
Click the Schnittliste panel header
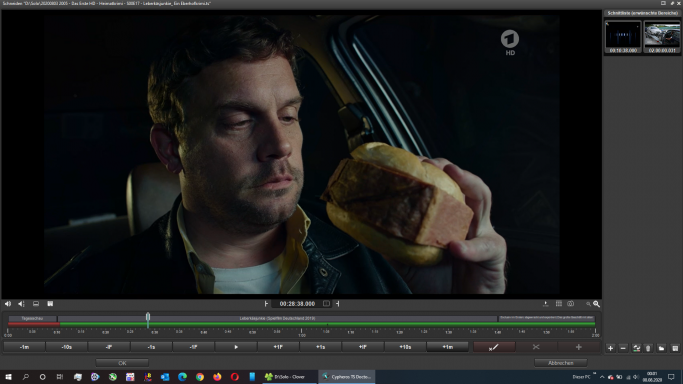click(642, 13)
